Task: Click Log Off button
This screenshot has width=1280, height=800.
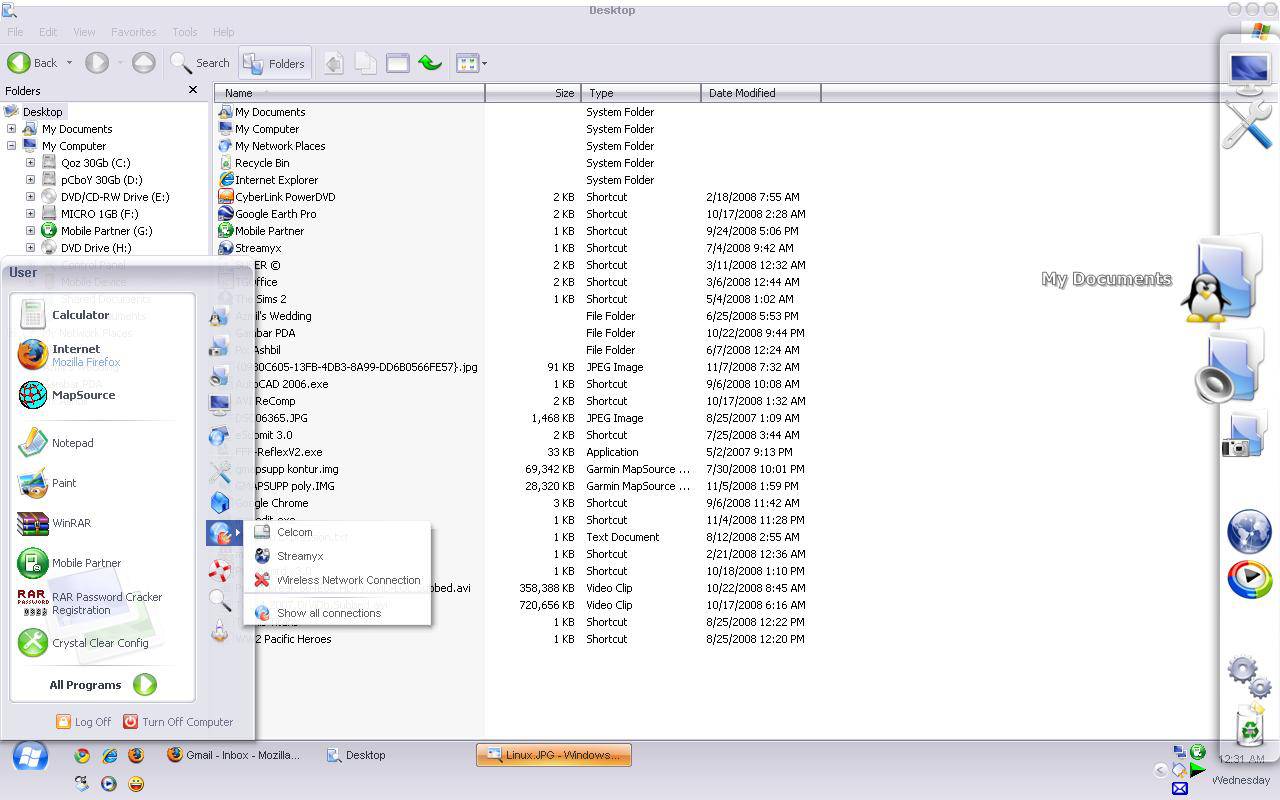Action: [x=84, y=722]
